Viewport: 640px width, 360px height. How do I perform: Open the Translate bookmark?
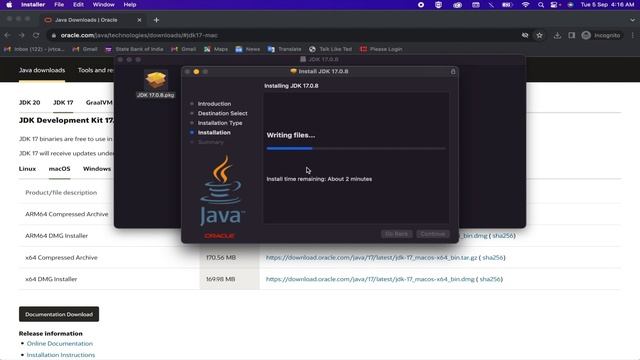click(284, 49)
